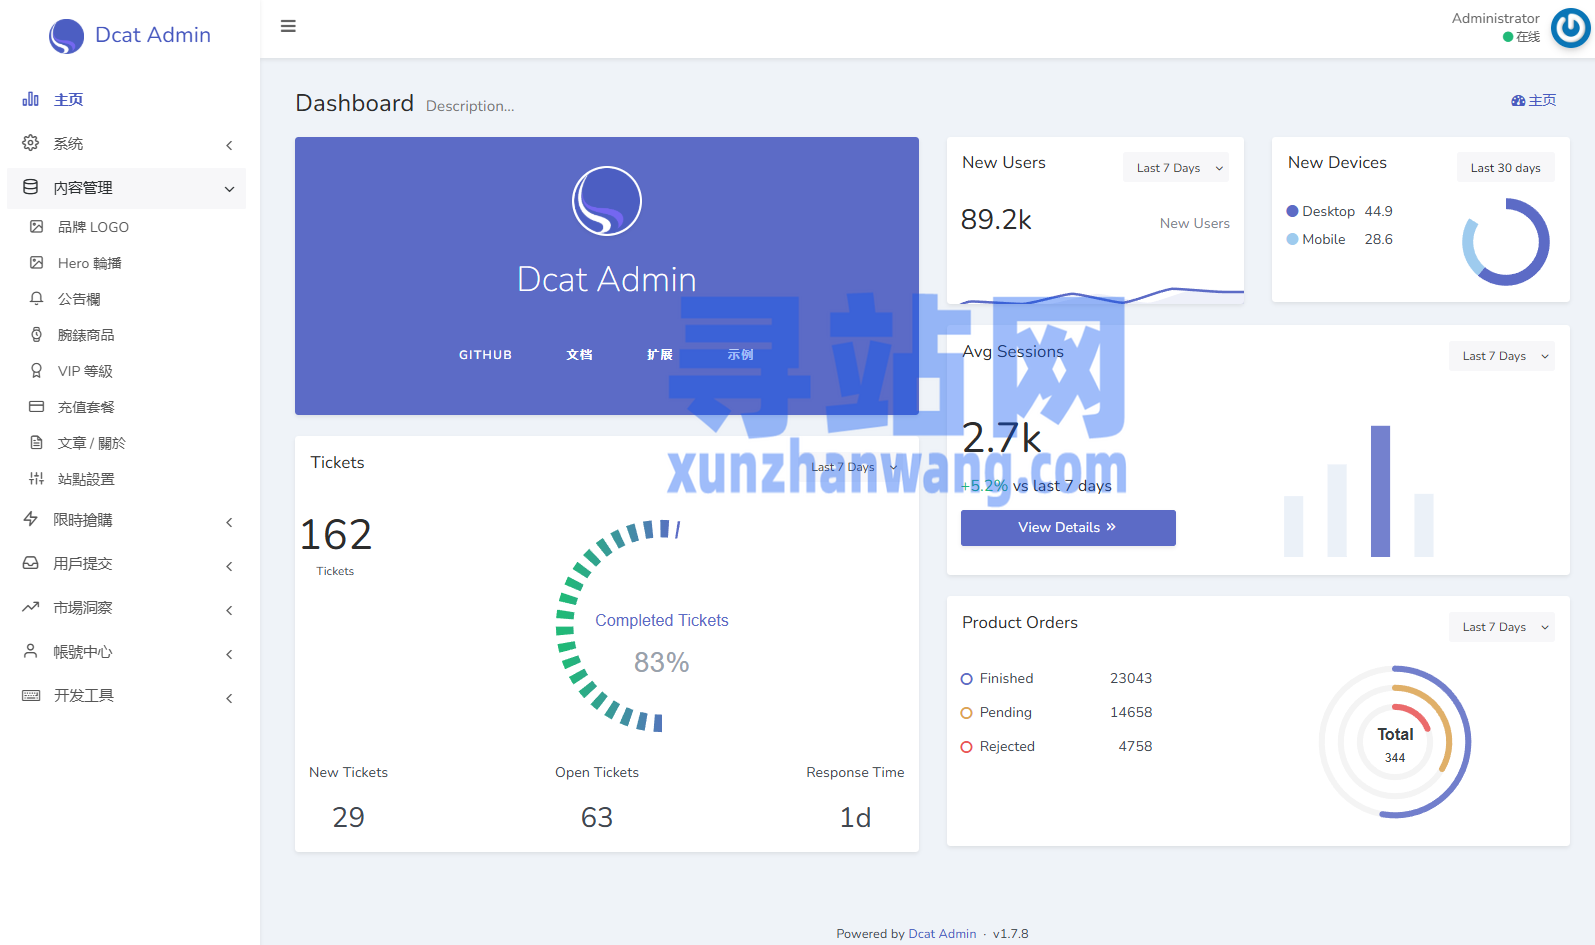This screenshot has width=1595, height=945.
Task: Click the New Devices donut chart
Action: [x=1506, y=242]
